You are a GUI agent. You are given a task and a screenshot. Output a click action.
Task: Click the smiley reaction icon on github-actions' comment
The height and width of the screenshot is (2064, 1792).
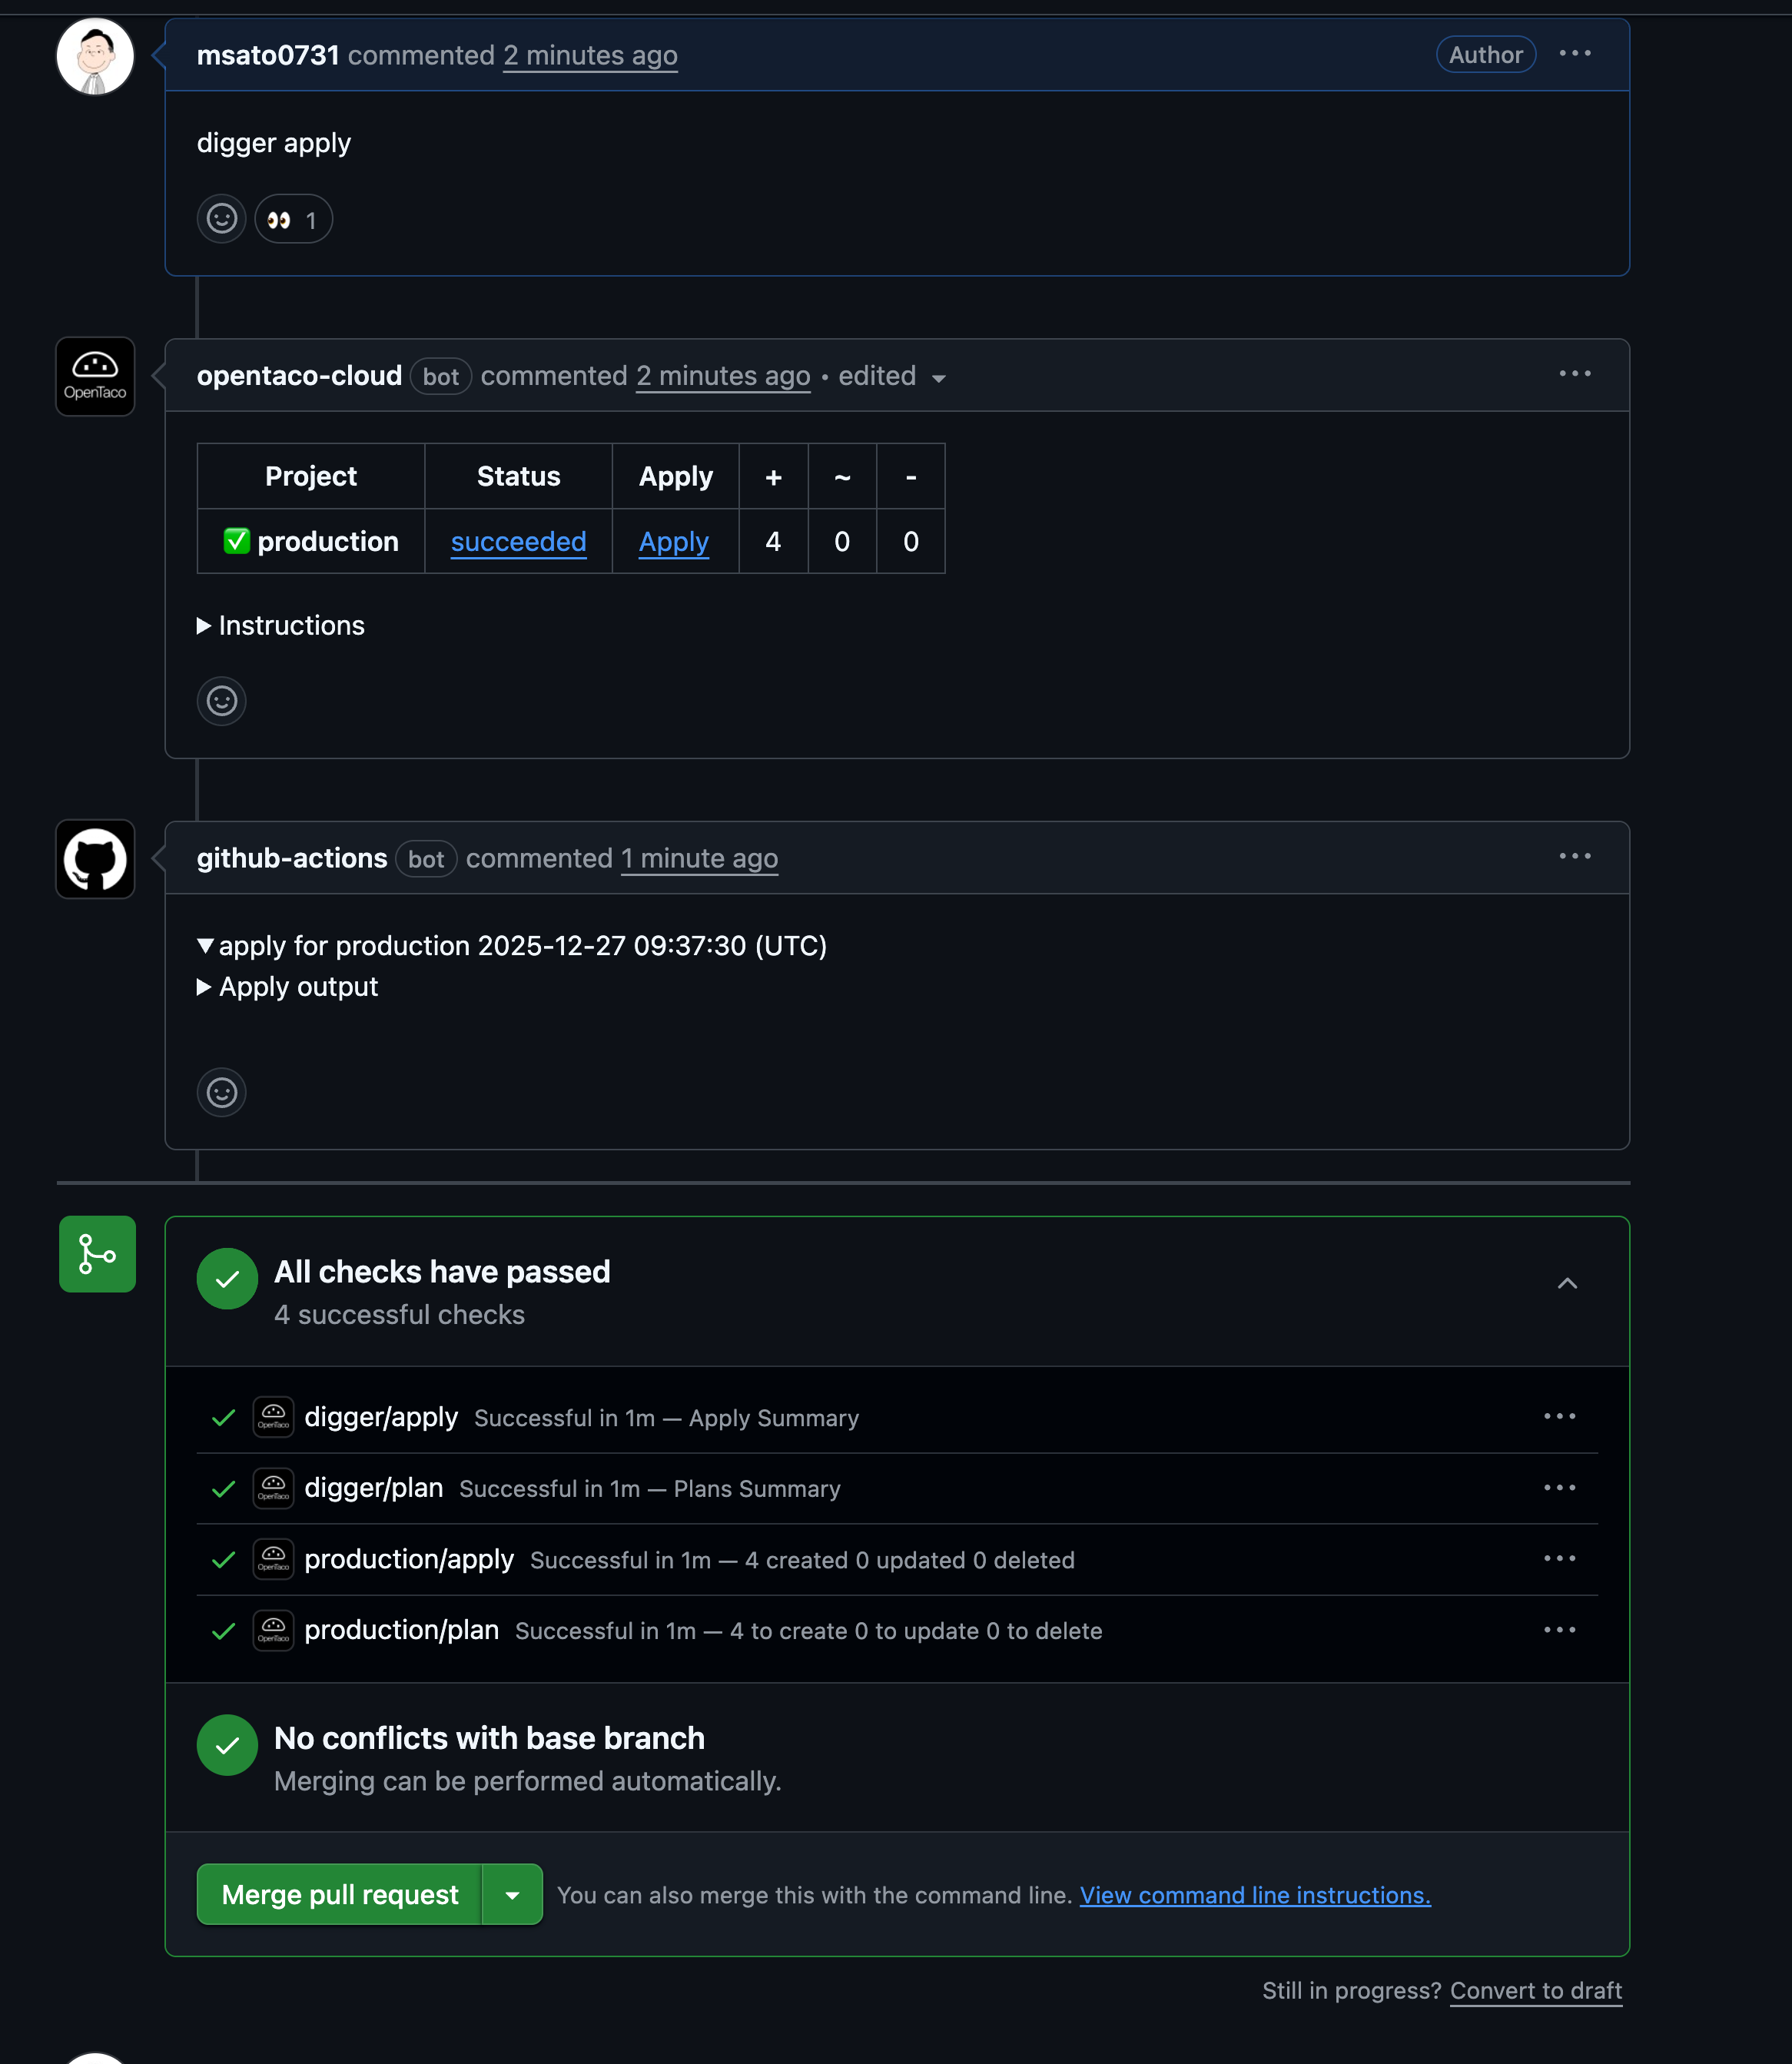(x=221, y=1092)
